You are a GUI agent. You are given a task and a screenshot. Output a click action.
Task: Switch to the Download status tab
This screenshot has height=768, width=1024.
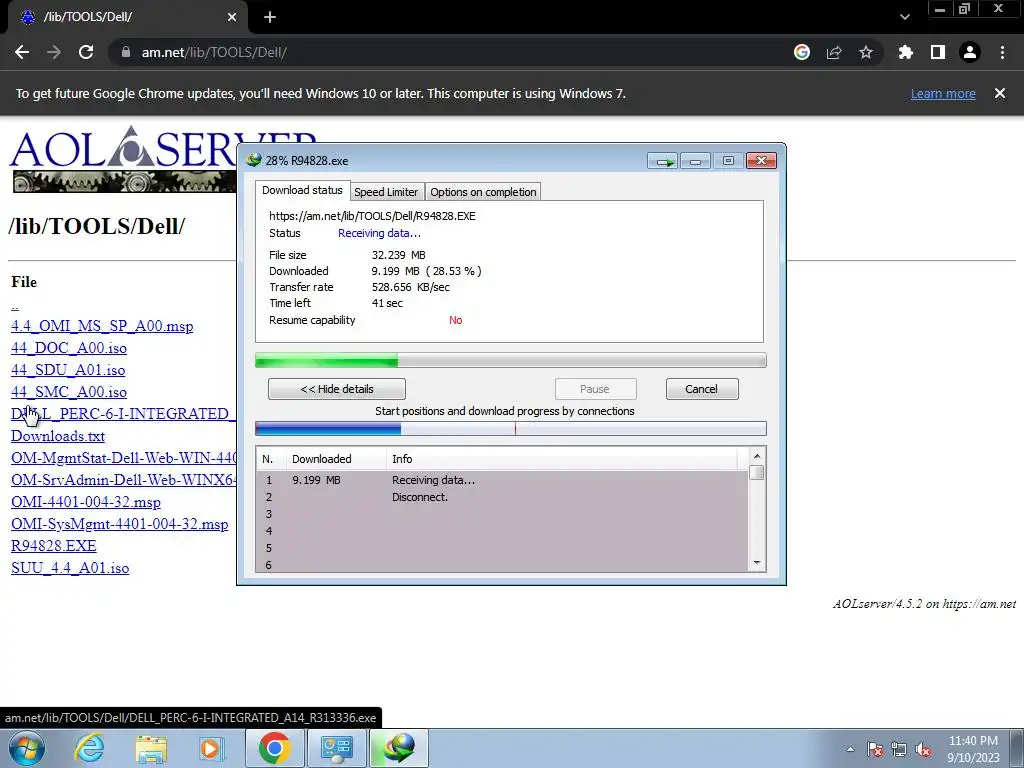[x=302, y=190]
